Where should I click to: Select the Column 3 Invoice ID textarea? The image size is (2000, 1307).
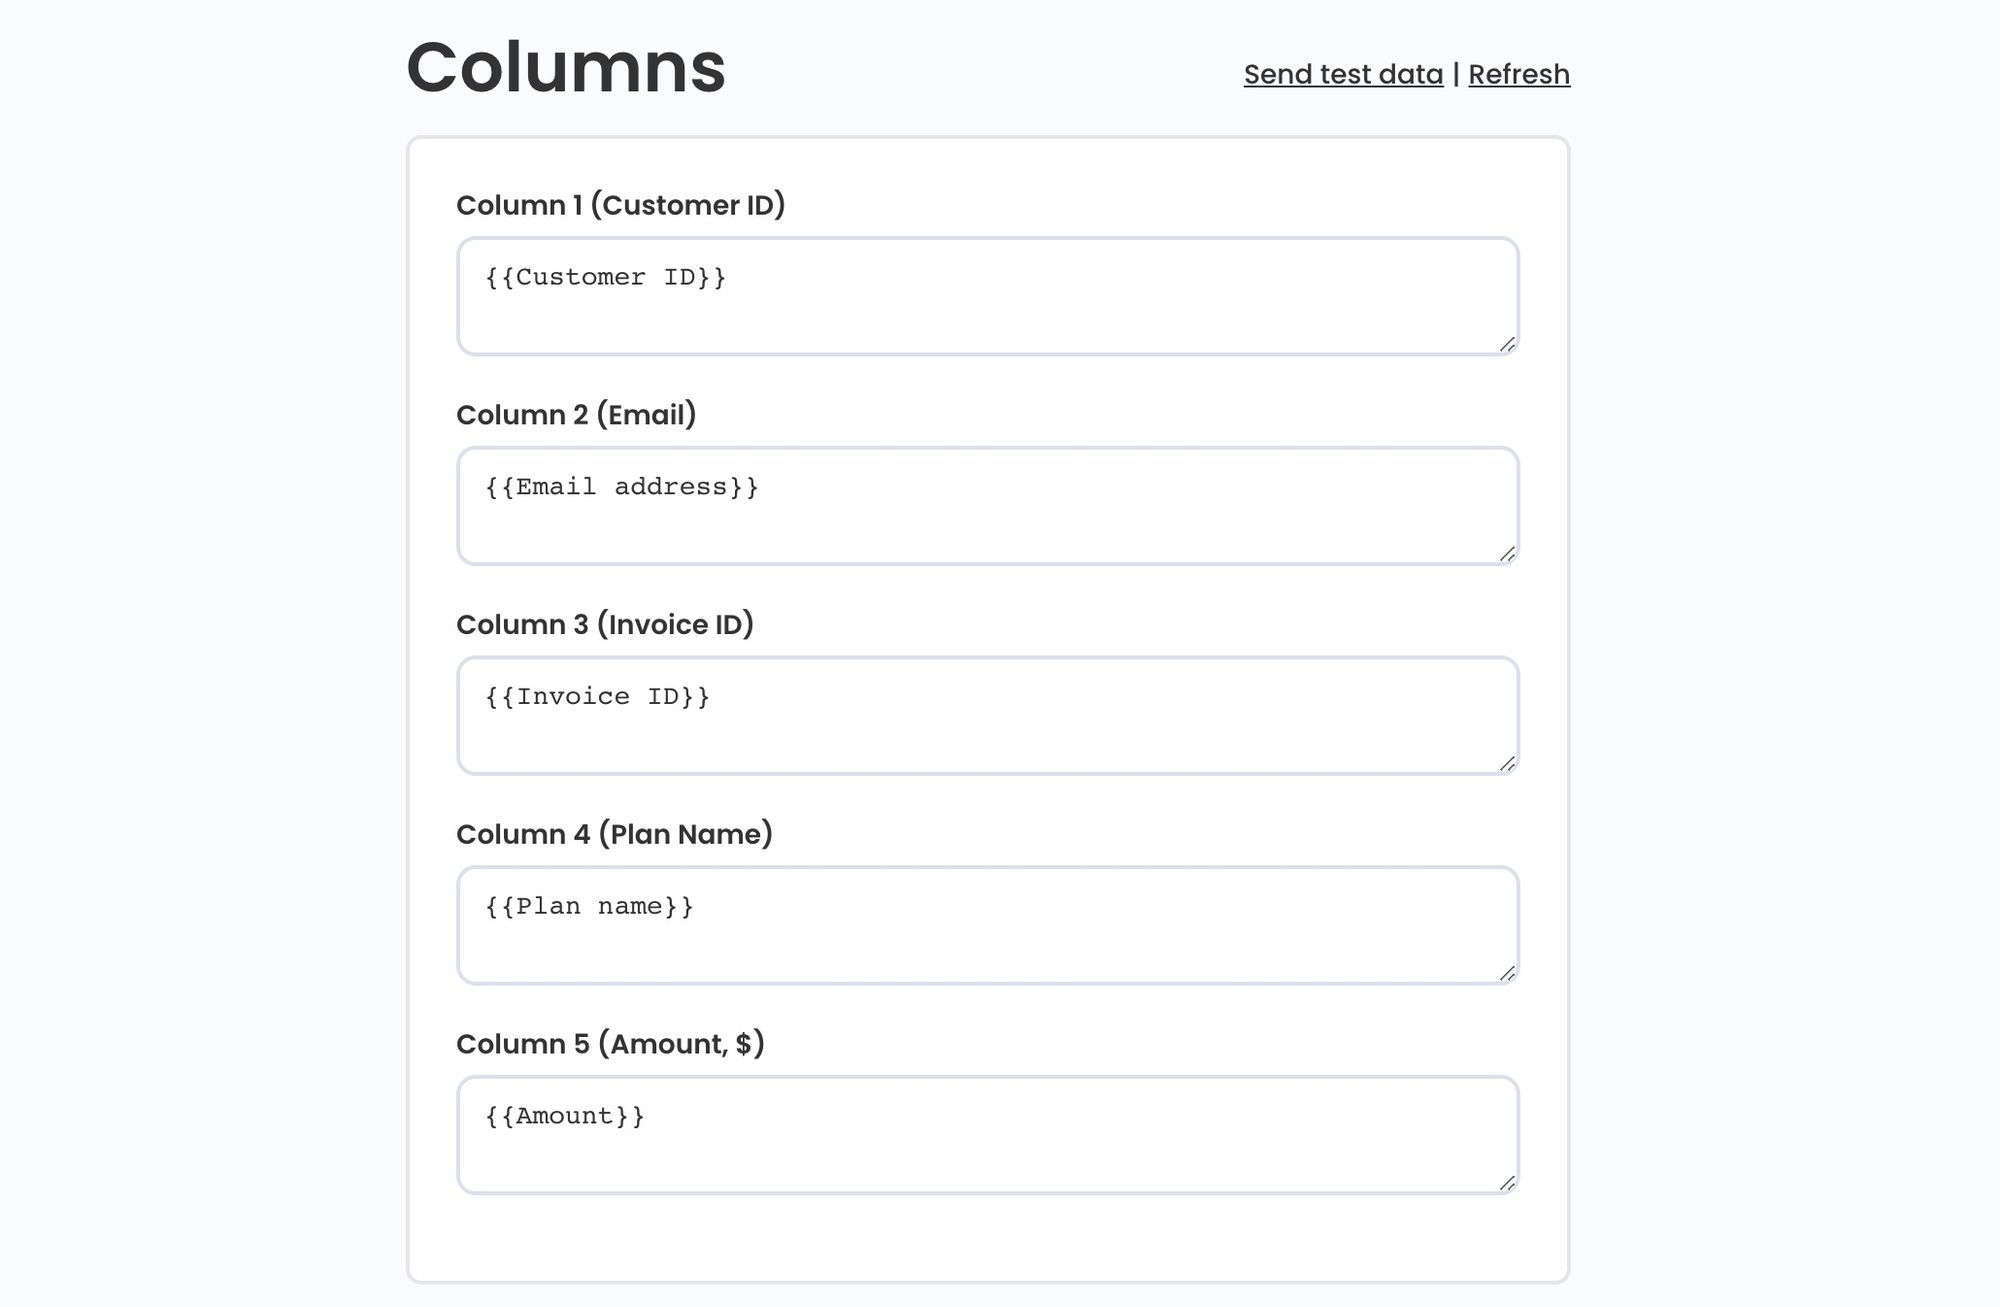point(987,716)
